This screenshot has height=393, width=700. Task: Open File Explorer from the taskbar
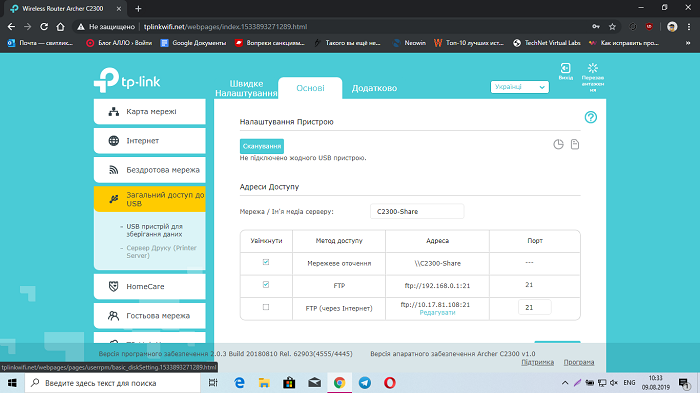click(264, 383)
